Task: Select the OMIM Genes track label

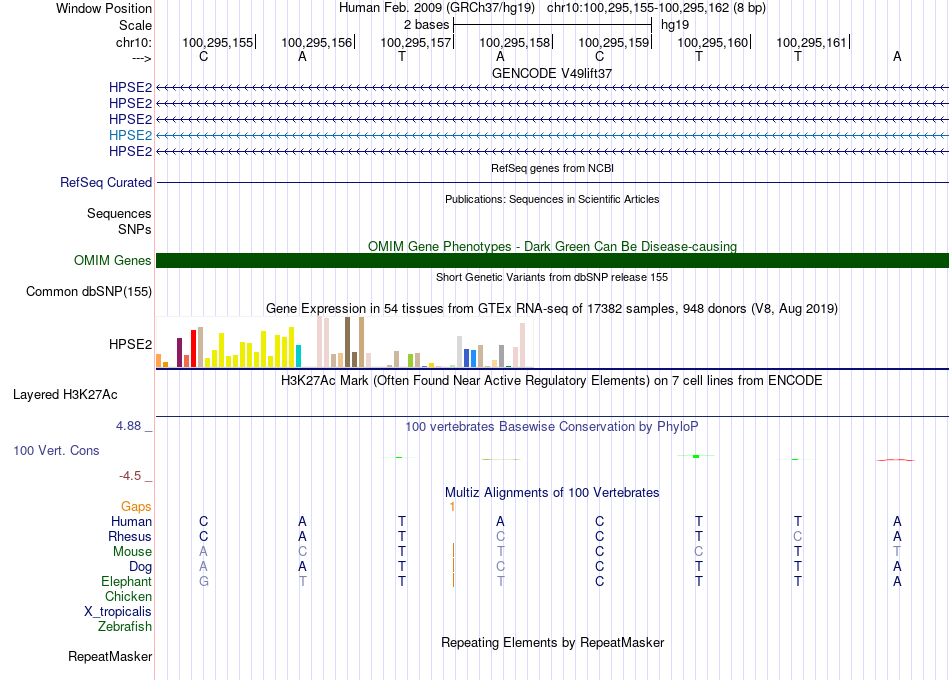Action: 113,261
